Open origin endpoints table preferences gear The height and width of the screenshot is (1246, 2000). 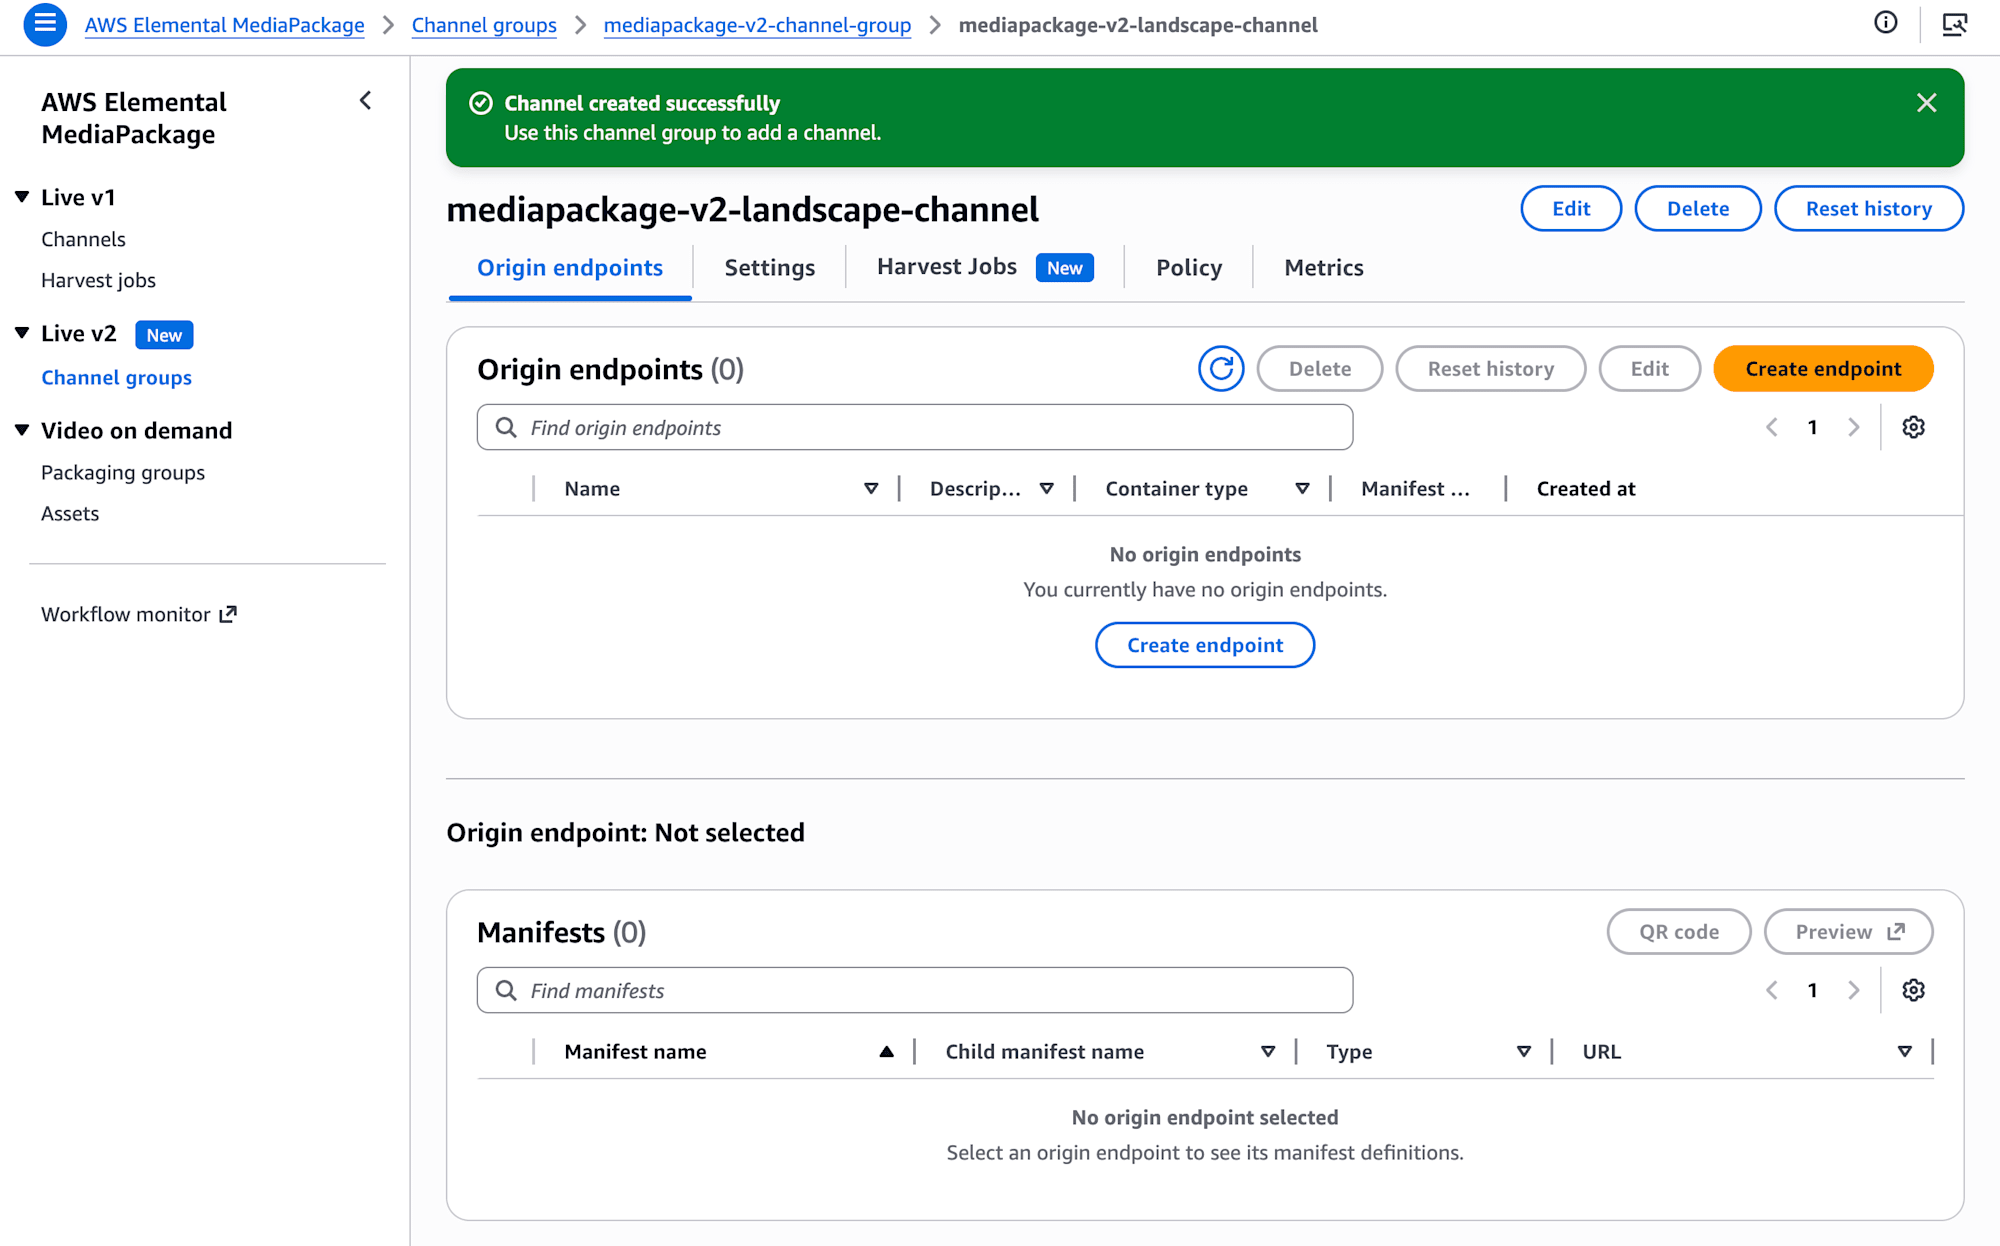coord(1913,427)
